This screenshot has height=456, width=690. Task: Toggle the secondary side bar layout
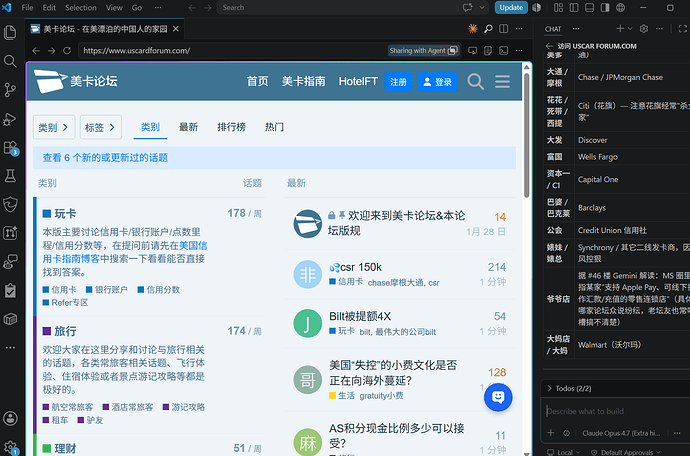coord(605,7)
